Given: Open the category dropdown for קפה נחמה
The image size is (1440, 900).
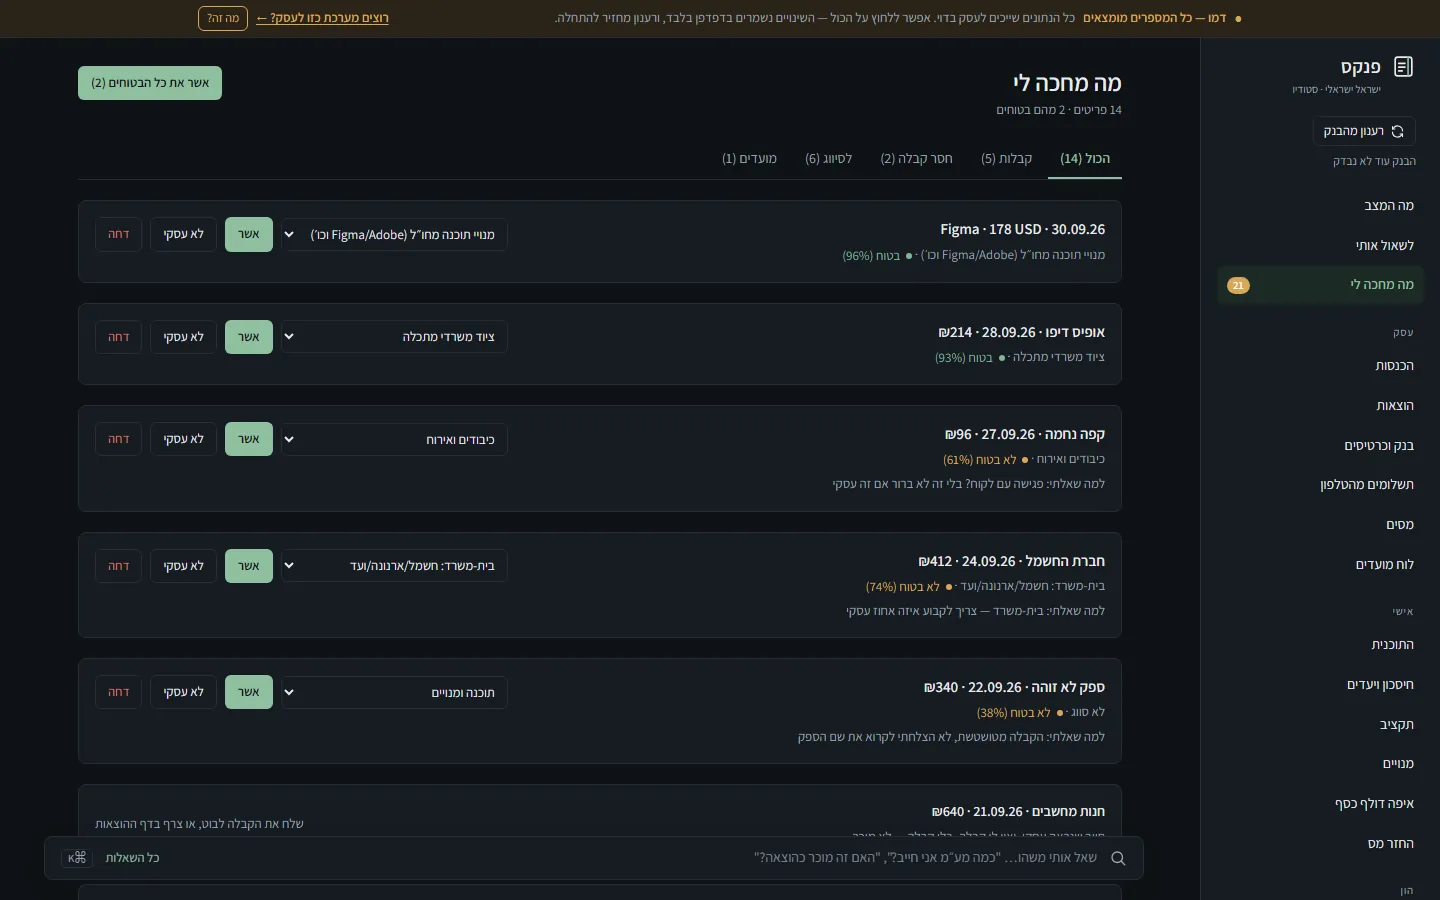Looking at the screenshot, I should click(x=394, y=439).
